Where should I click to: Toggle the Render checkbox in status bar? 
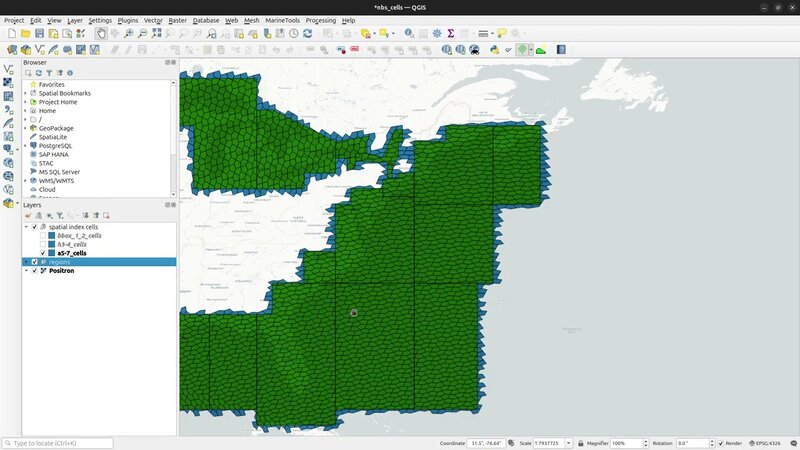(721, 443)
